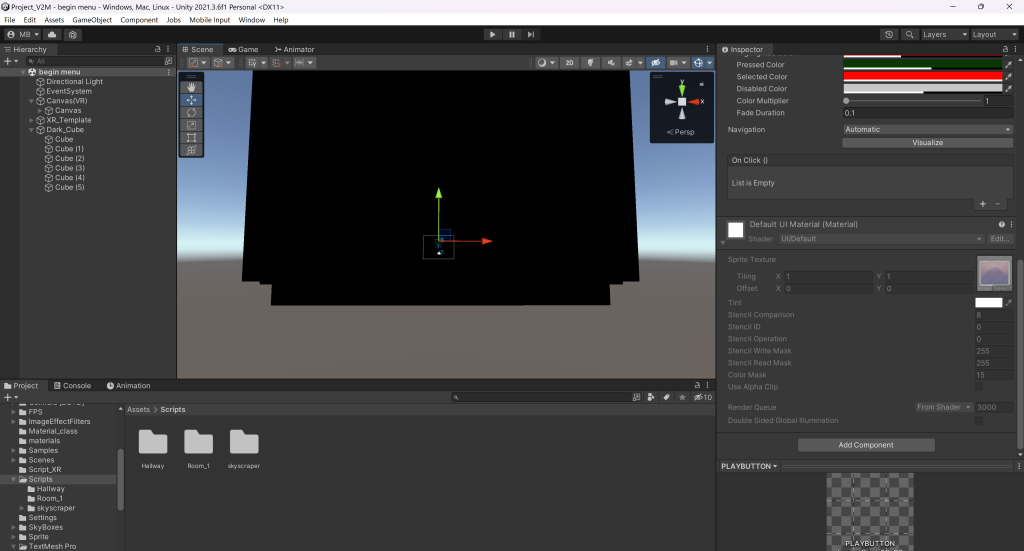Select the Rect tool
This screenshot has width=1024, height=551.
pyautogui.click(x=191, y=138)
